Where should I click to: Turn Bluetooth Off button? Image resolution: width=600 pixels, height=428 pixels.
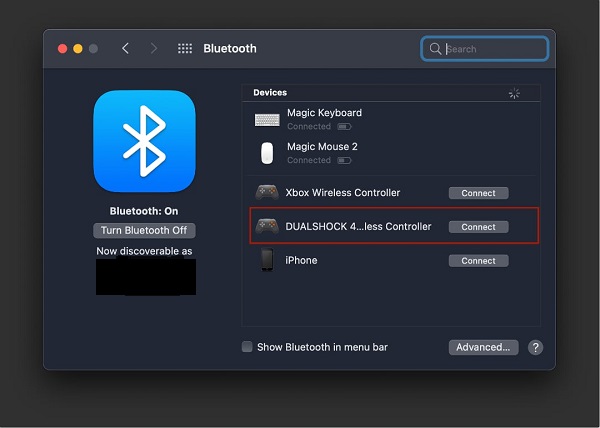click(x=144, y=230)
